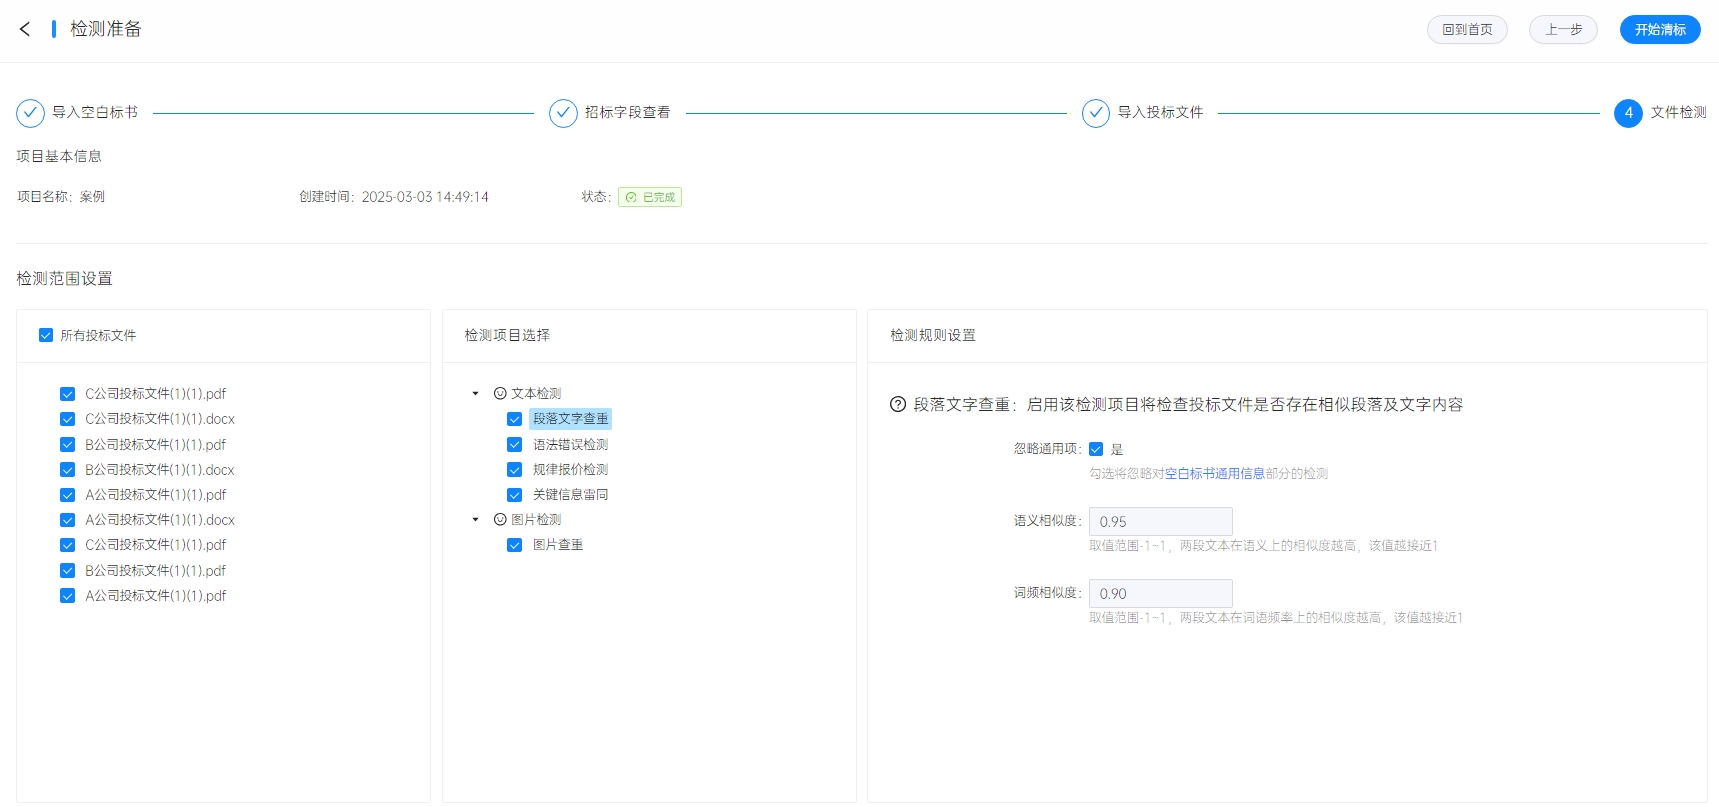Click the green 已完成 status badge
This screenshot has width=1719, height=807.
coord(650,197)
